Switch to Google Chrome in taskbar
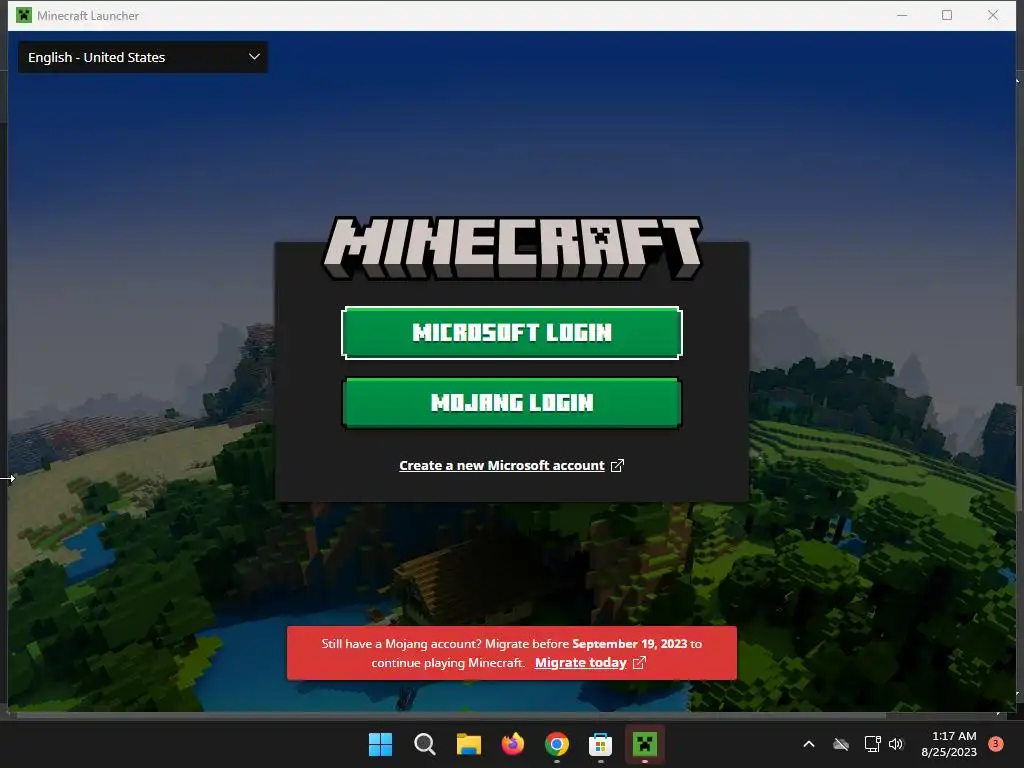The width and height of the screenshot is (1024, 768). [x=556, y=744]
